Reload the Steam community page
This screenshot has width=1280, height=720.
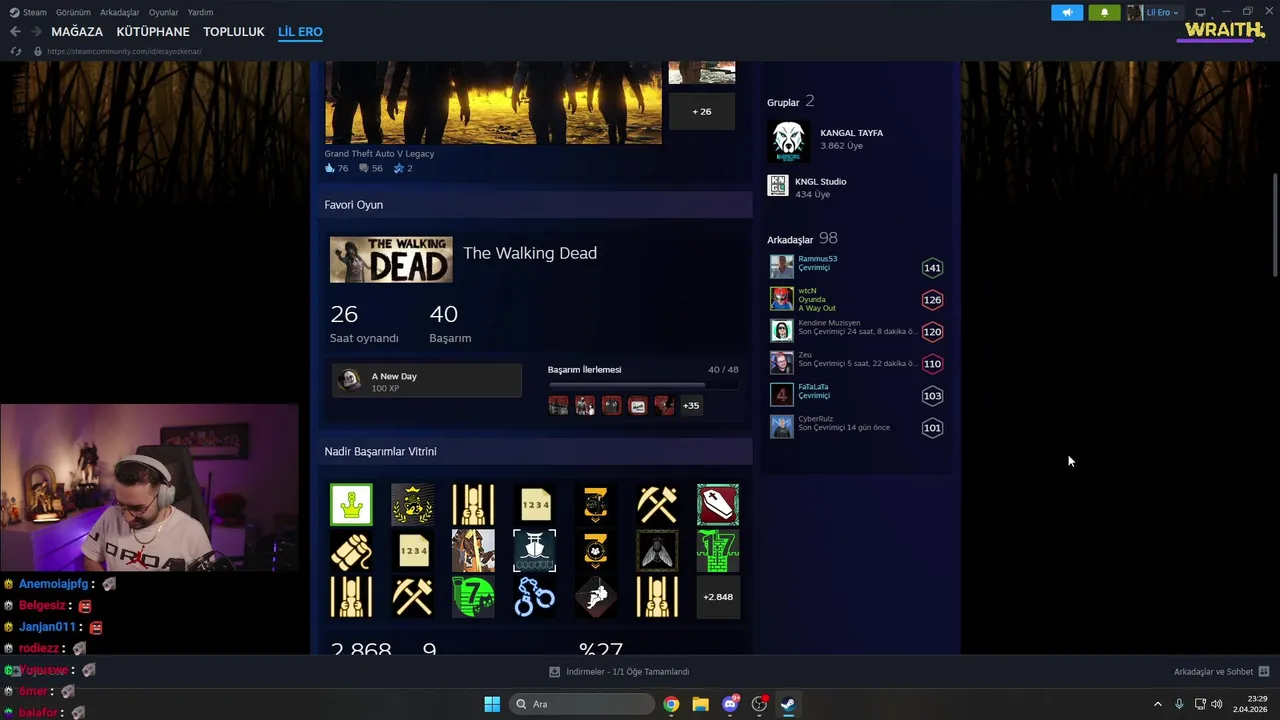(x=16, y=51)
